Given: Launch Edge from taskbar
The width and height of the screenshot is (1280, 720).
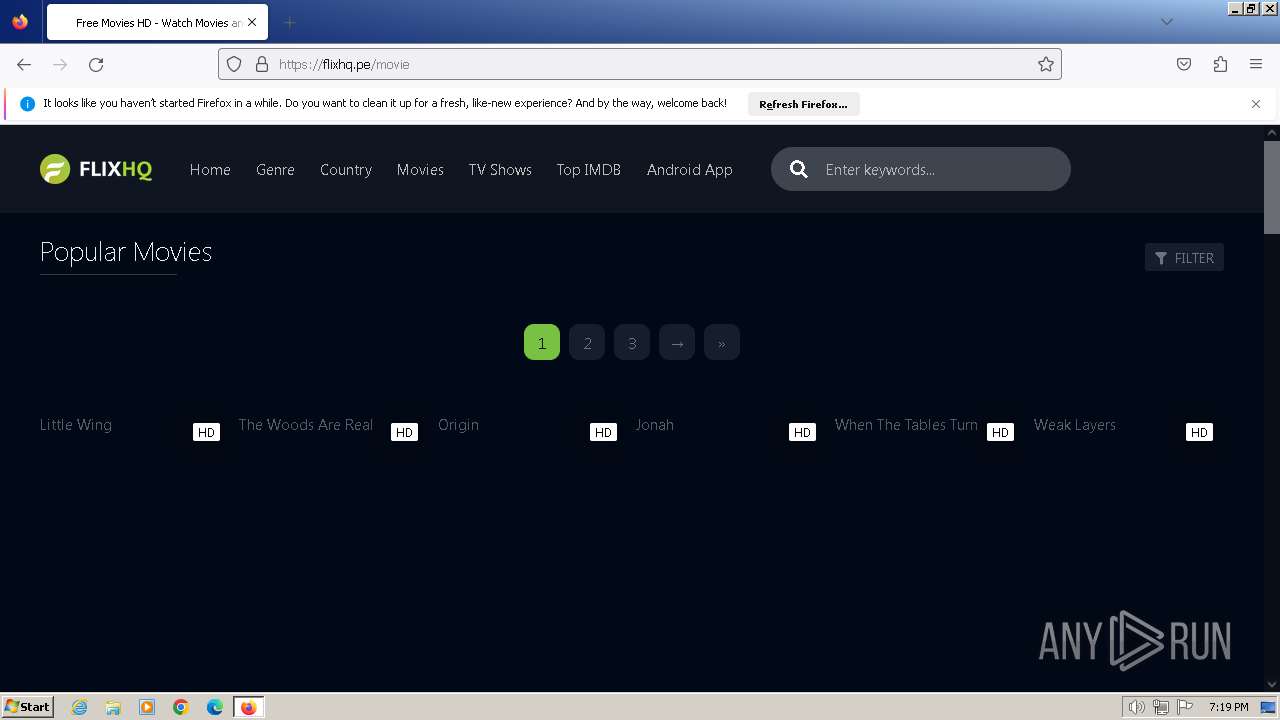Looking at the screenshot, I should point(215,707).
